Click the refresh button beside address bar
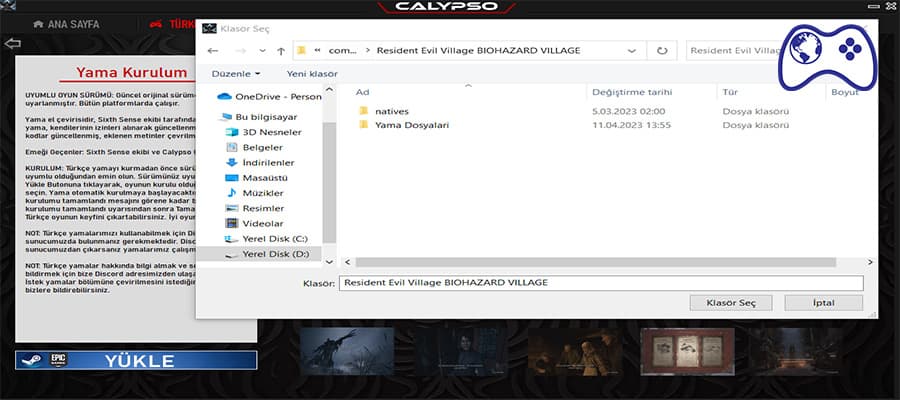Screen dimensions: 900x400 (x=661, y=49)
